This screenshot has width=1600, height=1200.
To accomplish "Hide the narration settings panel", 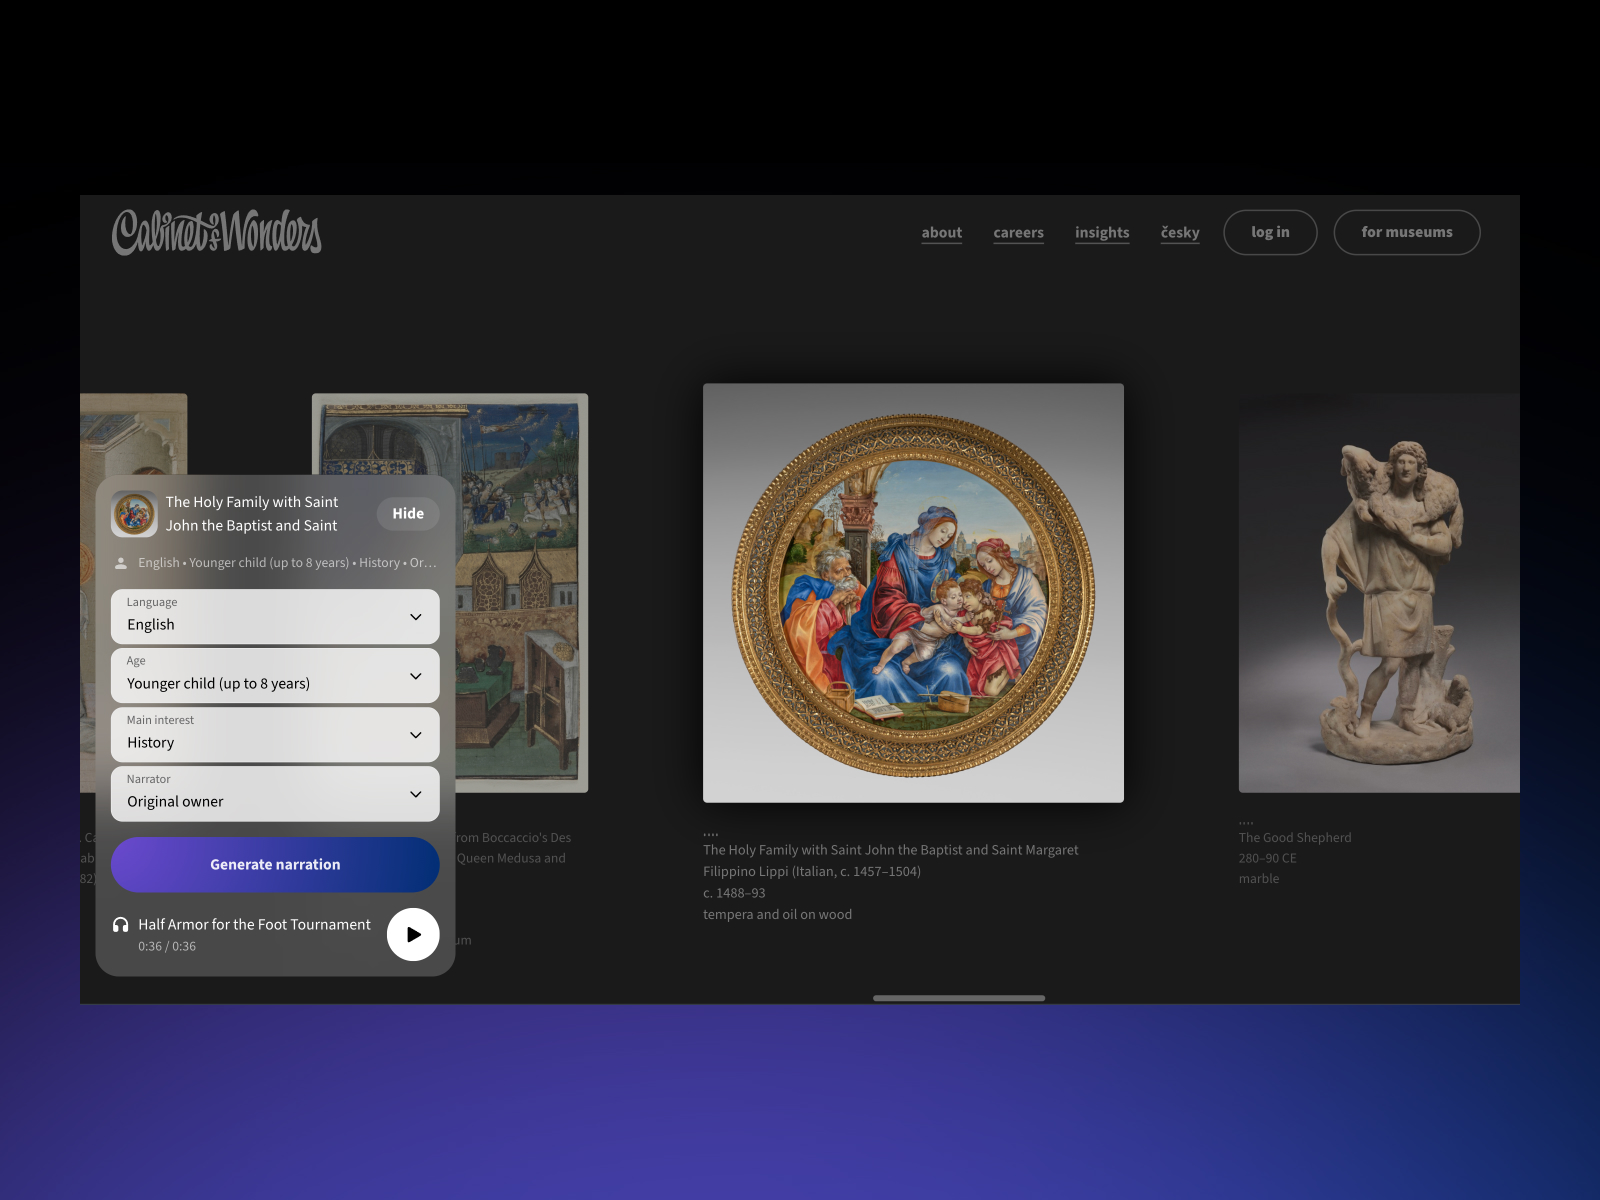I will [407, 513].
